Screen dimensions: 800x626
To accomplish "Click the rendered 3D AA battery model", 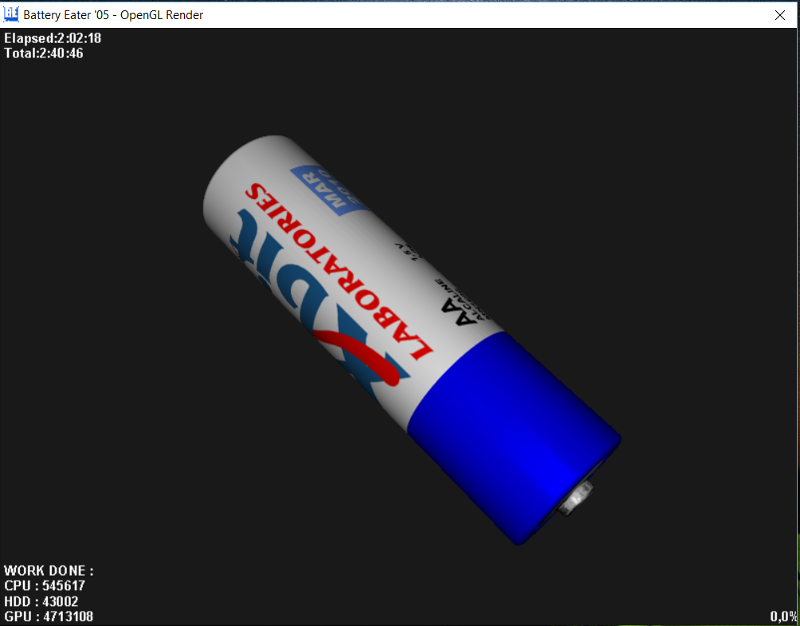I will coord(412,340).
